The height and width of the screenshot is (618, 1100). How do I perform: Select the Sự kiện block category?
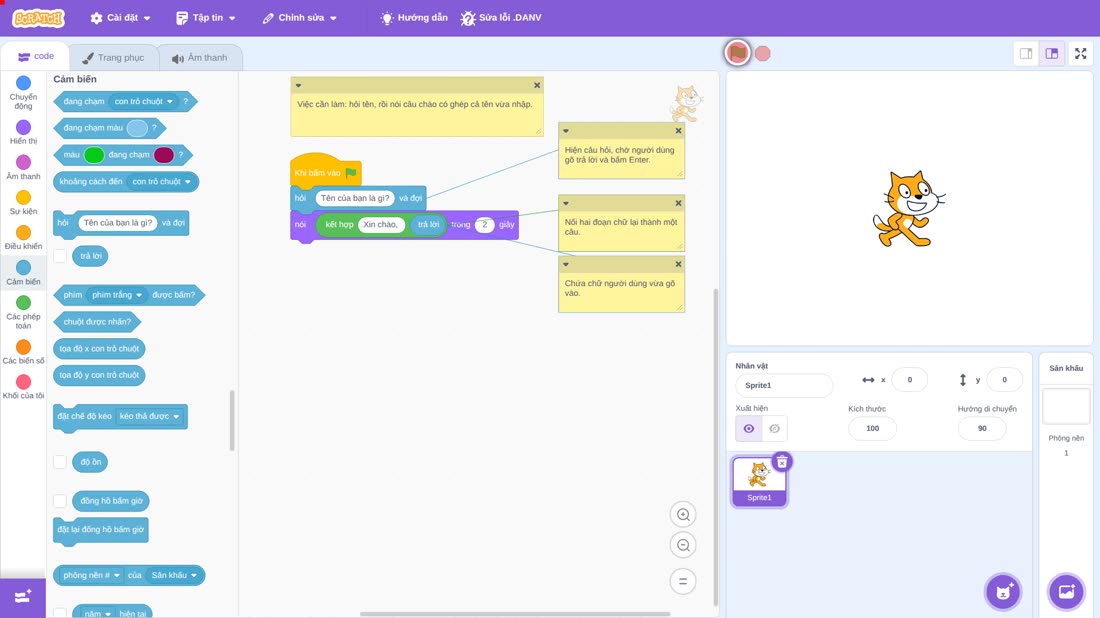point(23,202)
